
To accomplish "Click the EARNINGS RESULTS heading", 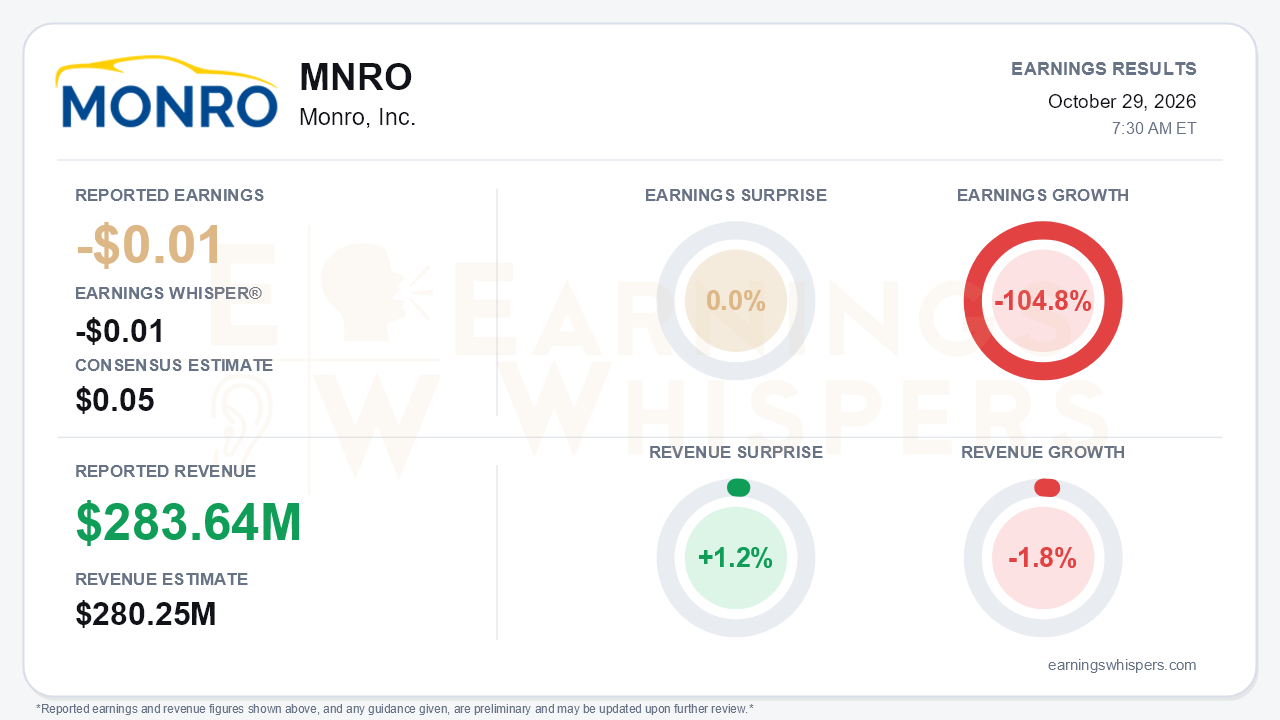I will pyautogui.click(x=1104, y=69).
